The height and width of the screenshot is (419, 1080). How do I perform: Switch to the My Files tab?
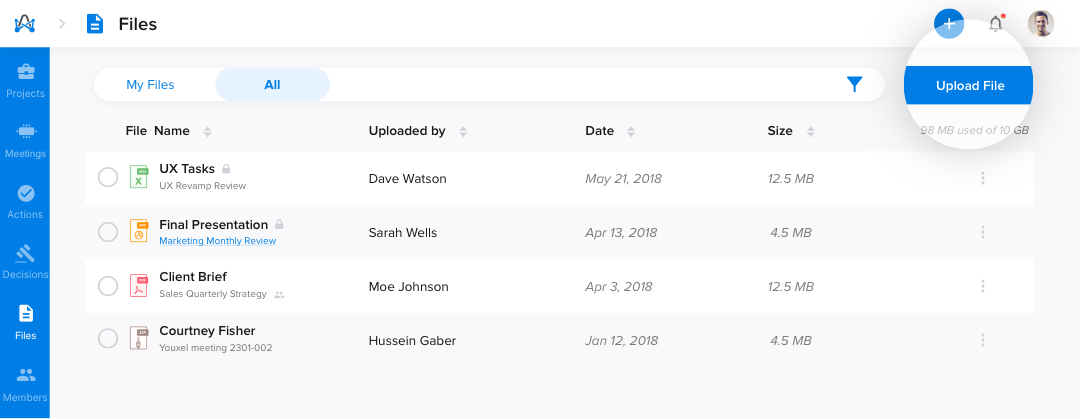coord(150,85)
